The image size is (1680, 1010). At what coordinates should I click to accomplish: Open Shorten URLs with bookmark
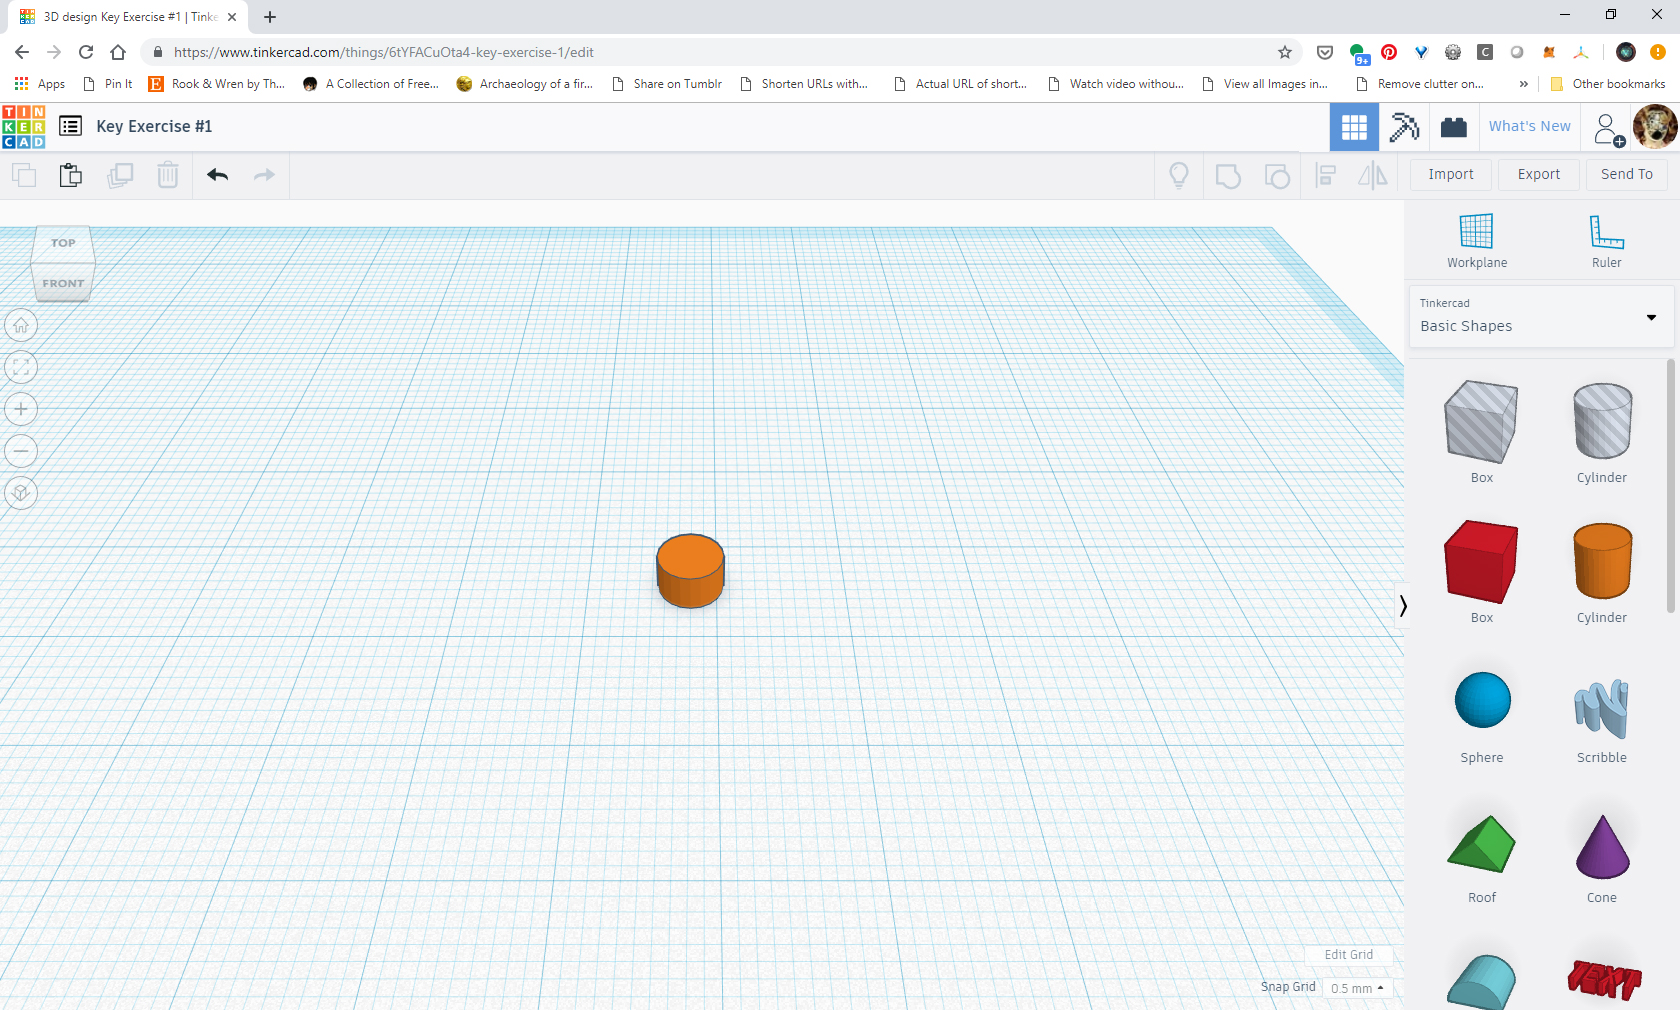pos(803,84)
